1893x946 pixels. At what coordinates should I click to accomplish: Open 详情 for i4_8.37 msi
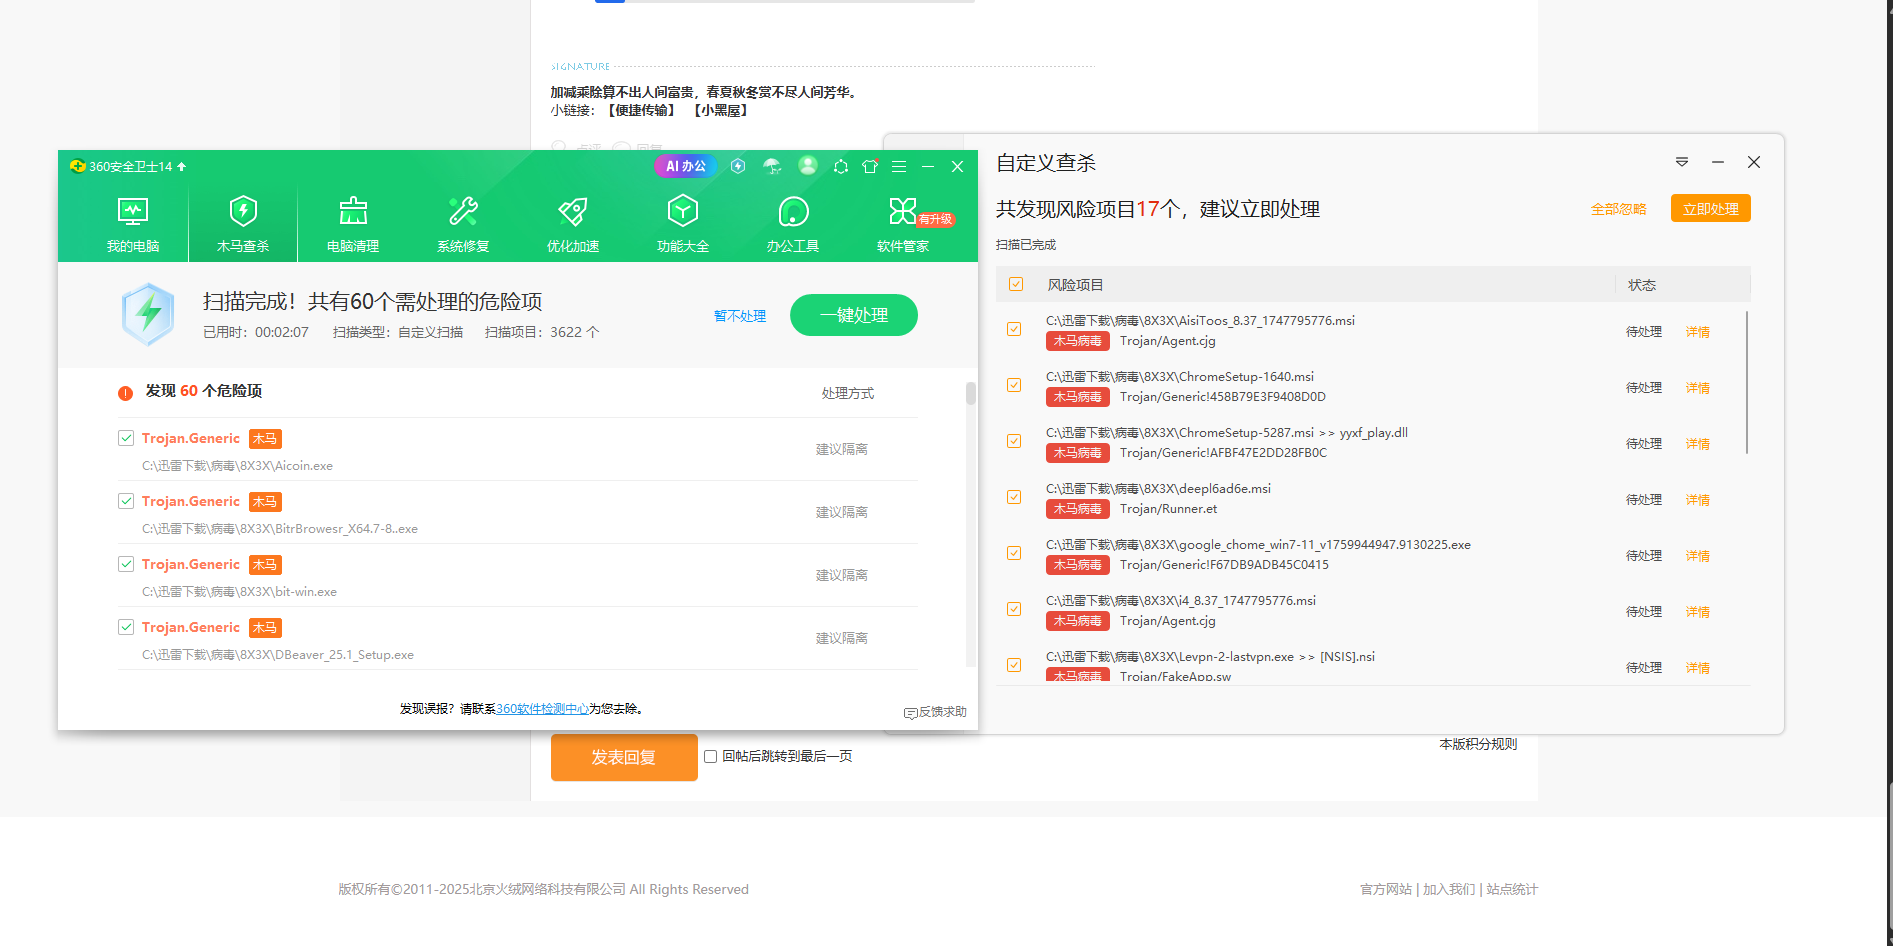point(1698,612)
